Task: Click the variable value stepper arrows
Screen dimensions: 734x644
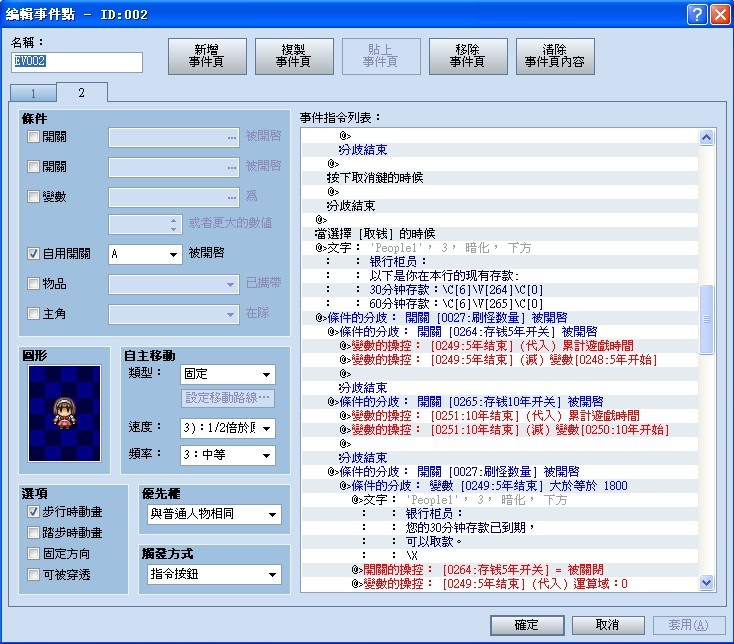Action: pyautogui.click(x=174, y=225)
